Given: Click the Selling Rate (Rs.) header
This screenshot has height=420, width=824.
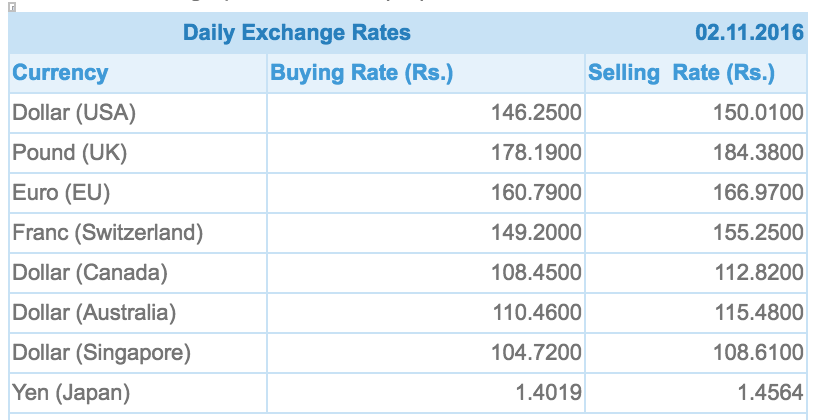Looking at the screenshot, I should click(x=681, y=73).
